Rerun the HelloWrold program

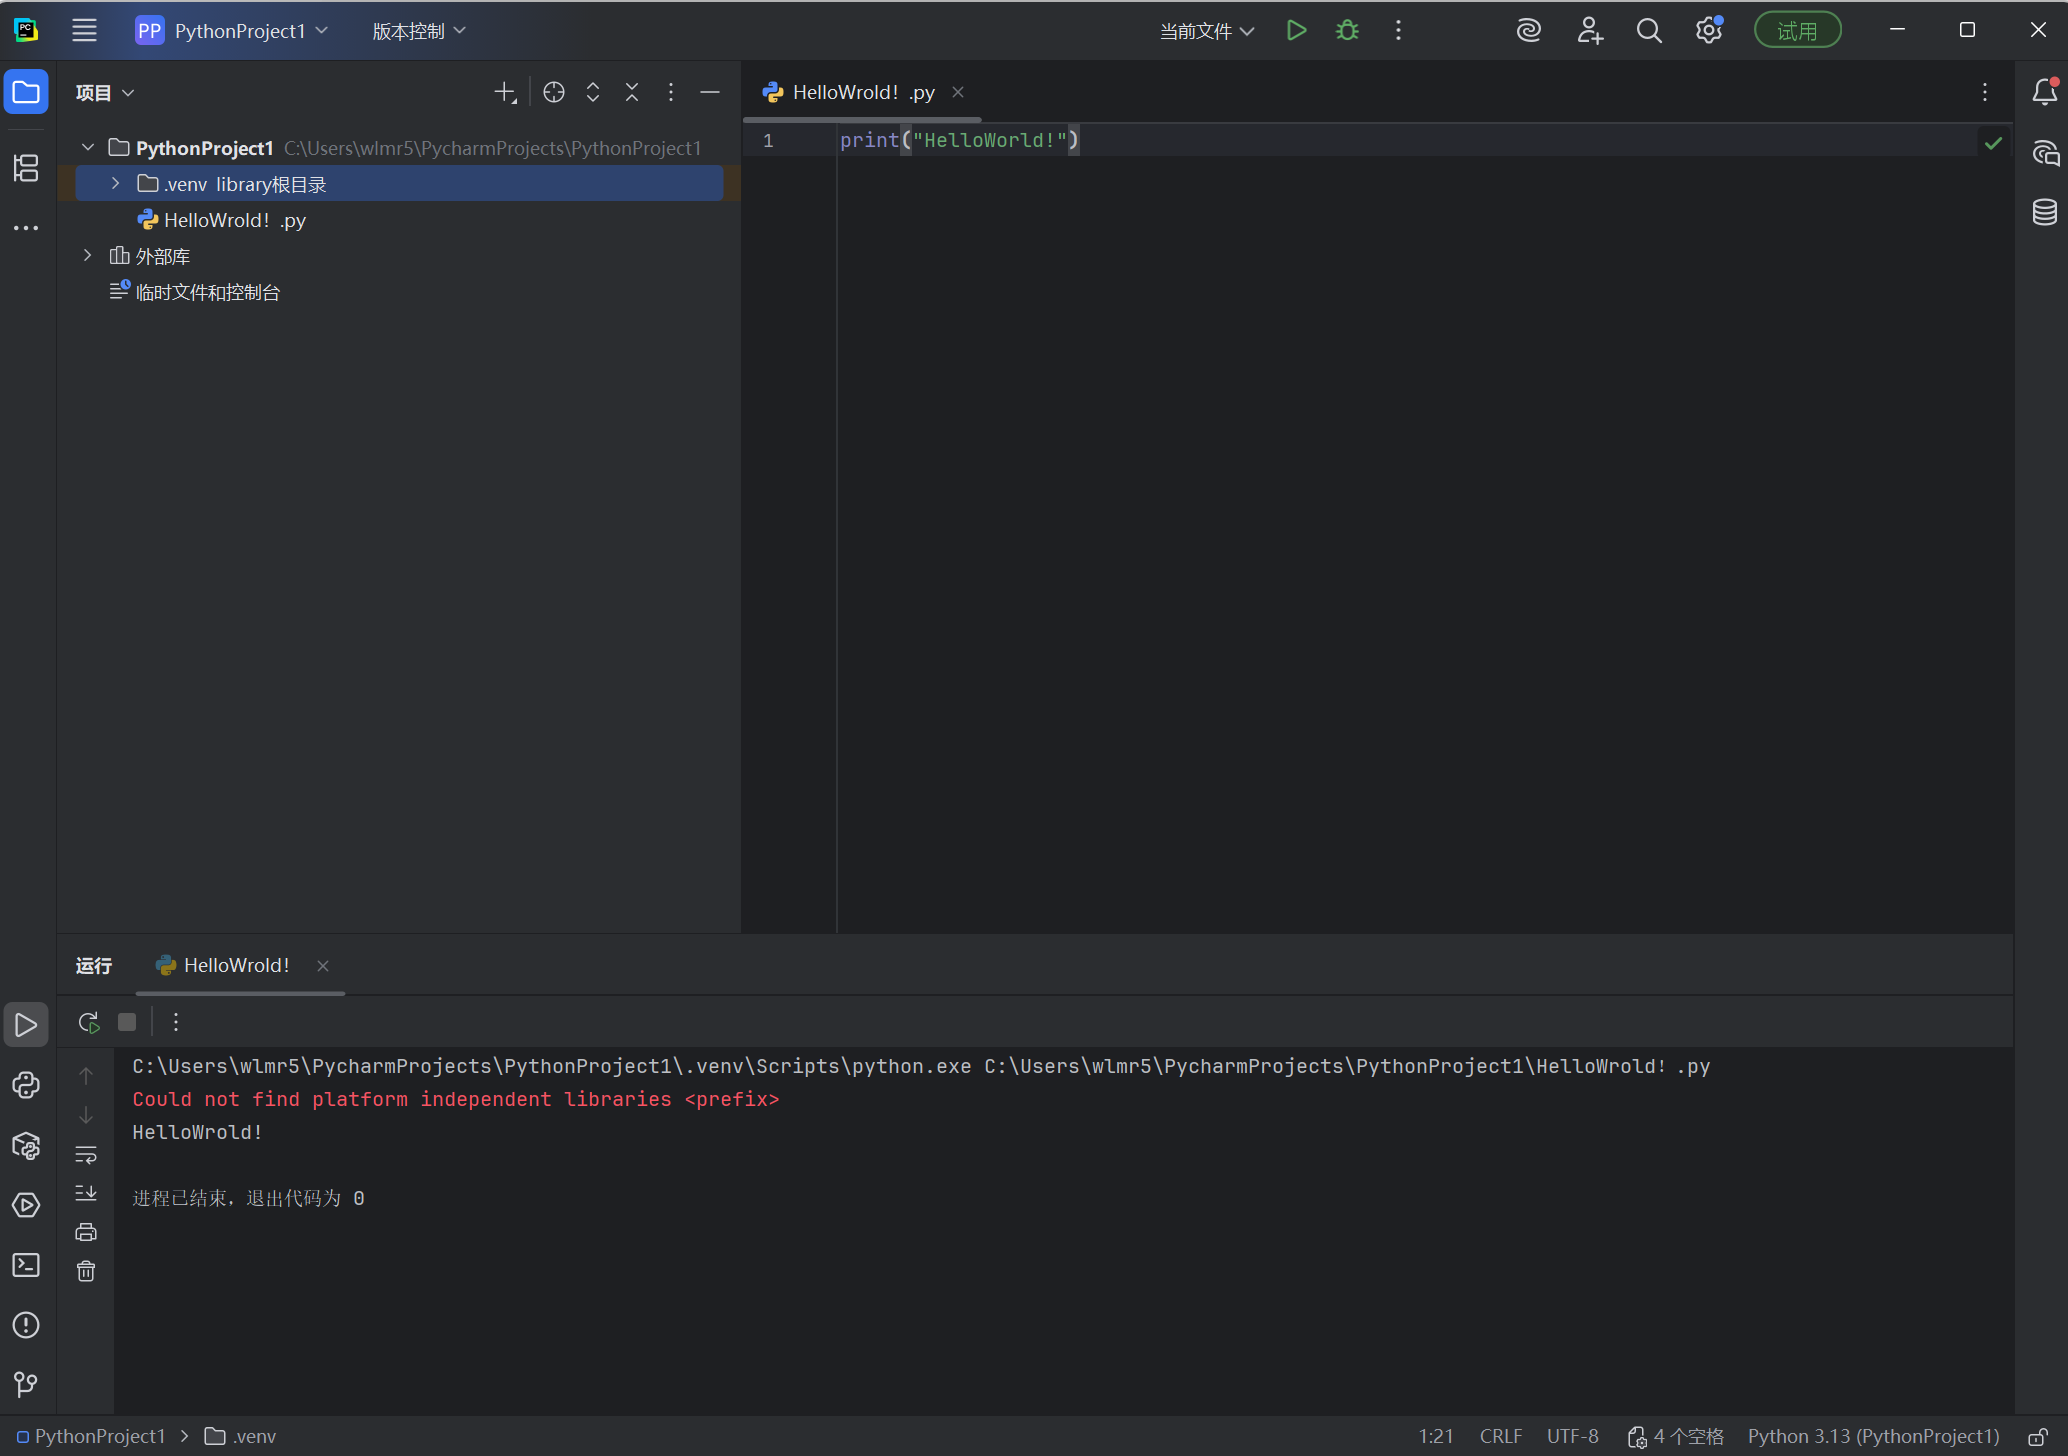tap(88, 1021)
